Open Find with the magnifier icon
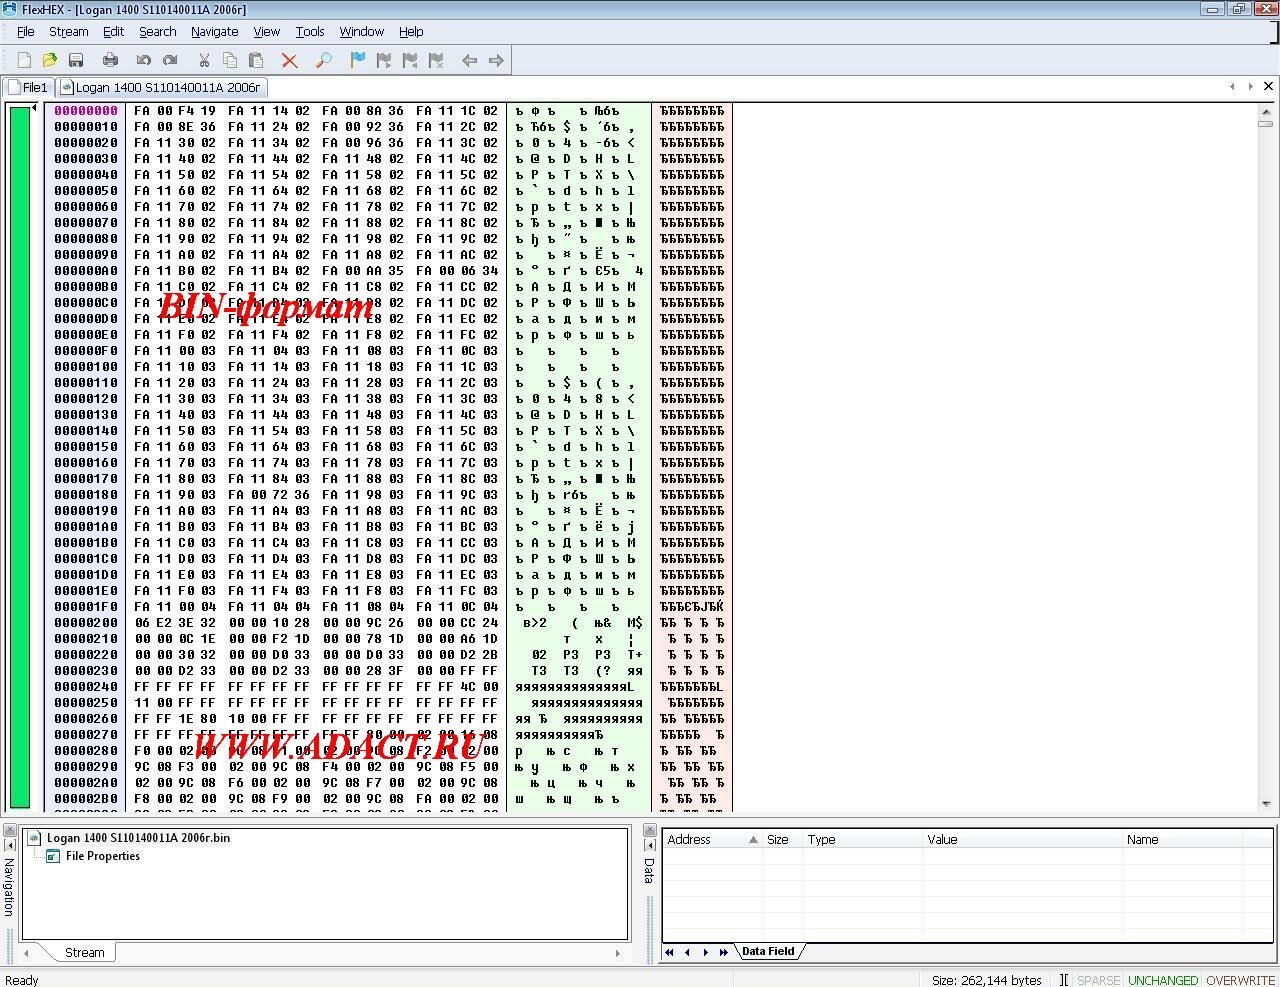The width and height of the screenshot is (1280, 987). point(323,60)
